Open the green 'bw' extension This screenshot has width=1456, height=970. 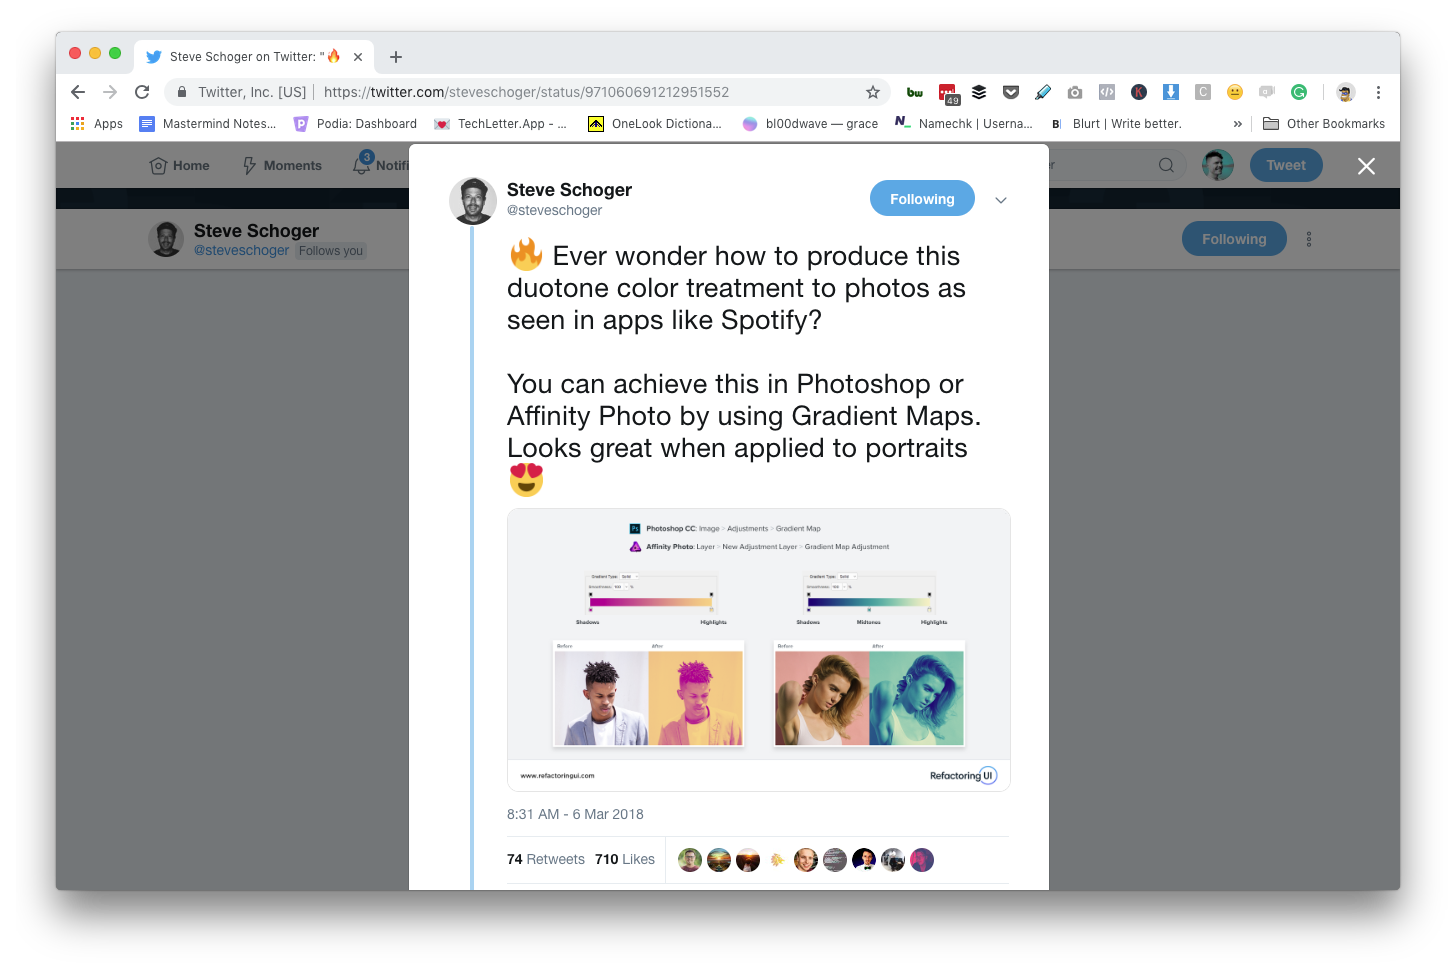[915, 92]
